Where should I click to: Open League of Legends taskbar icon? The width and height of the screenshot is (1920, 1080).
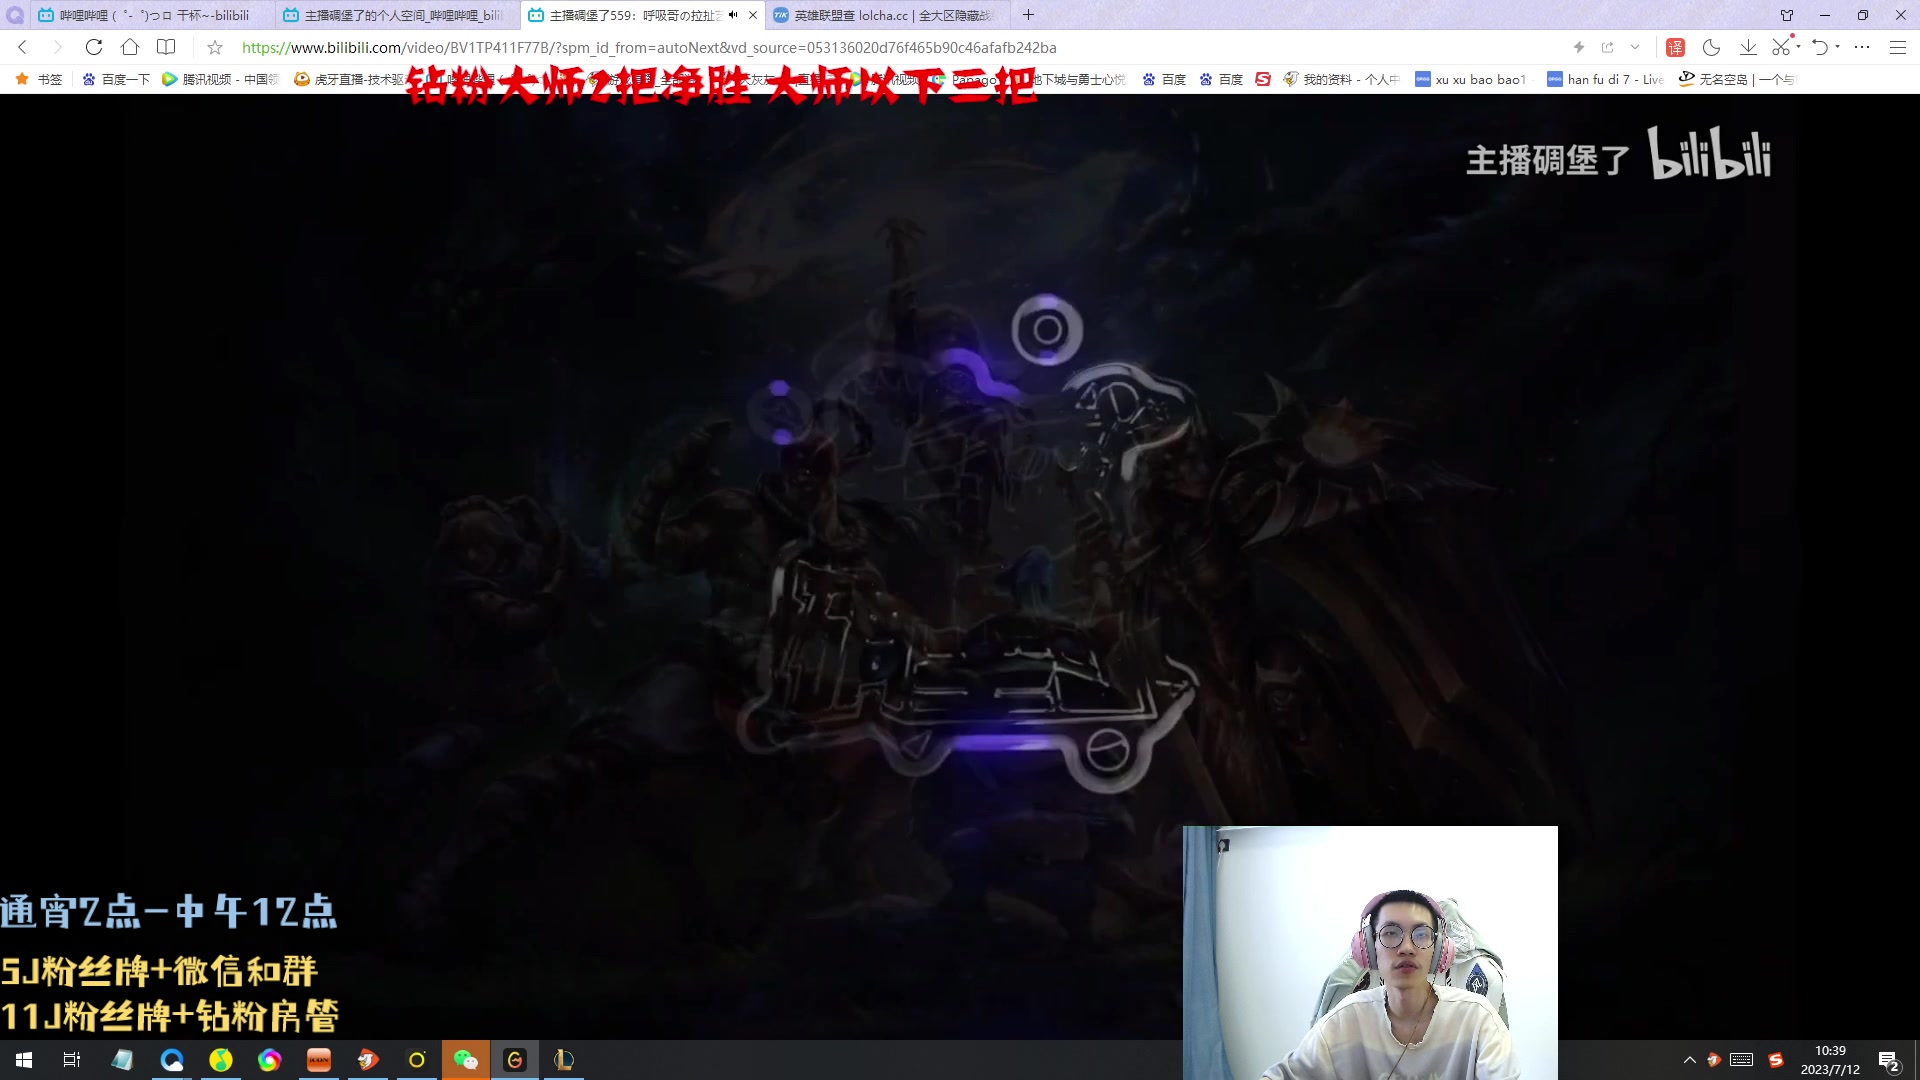pyautogui.click(x=564, y=1060)
